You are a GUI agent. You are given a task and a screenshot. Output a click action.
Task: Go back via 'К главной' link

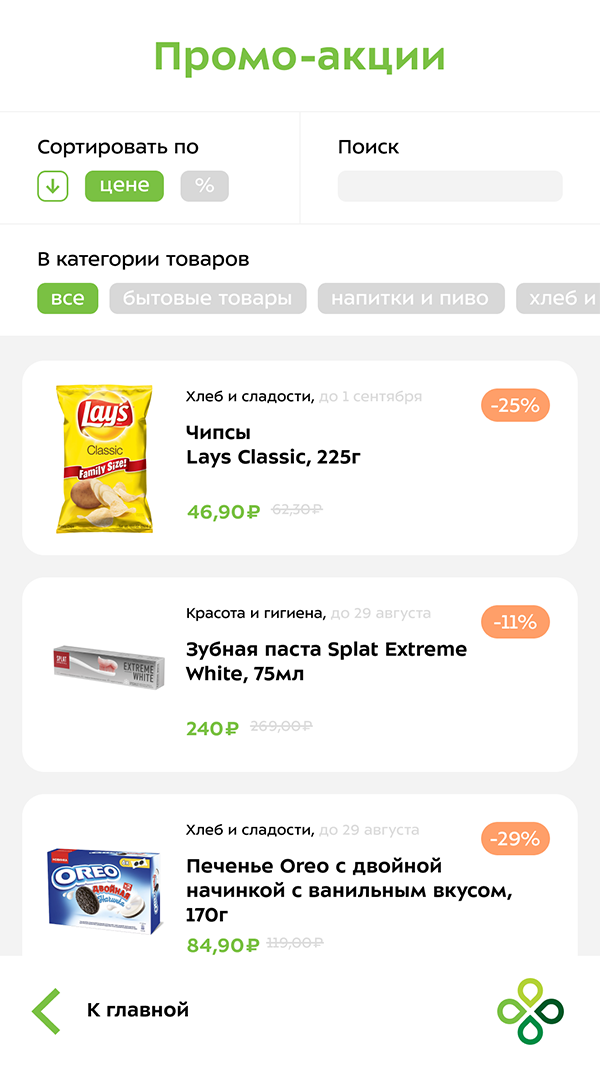[138, 1010]
